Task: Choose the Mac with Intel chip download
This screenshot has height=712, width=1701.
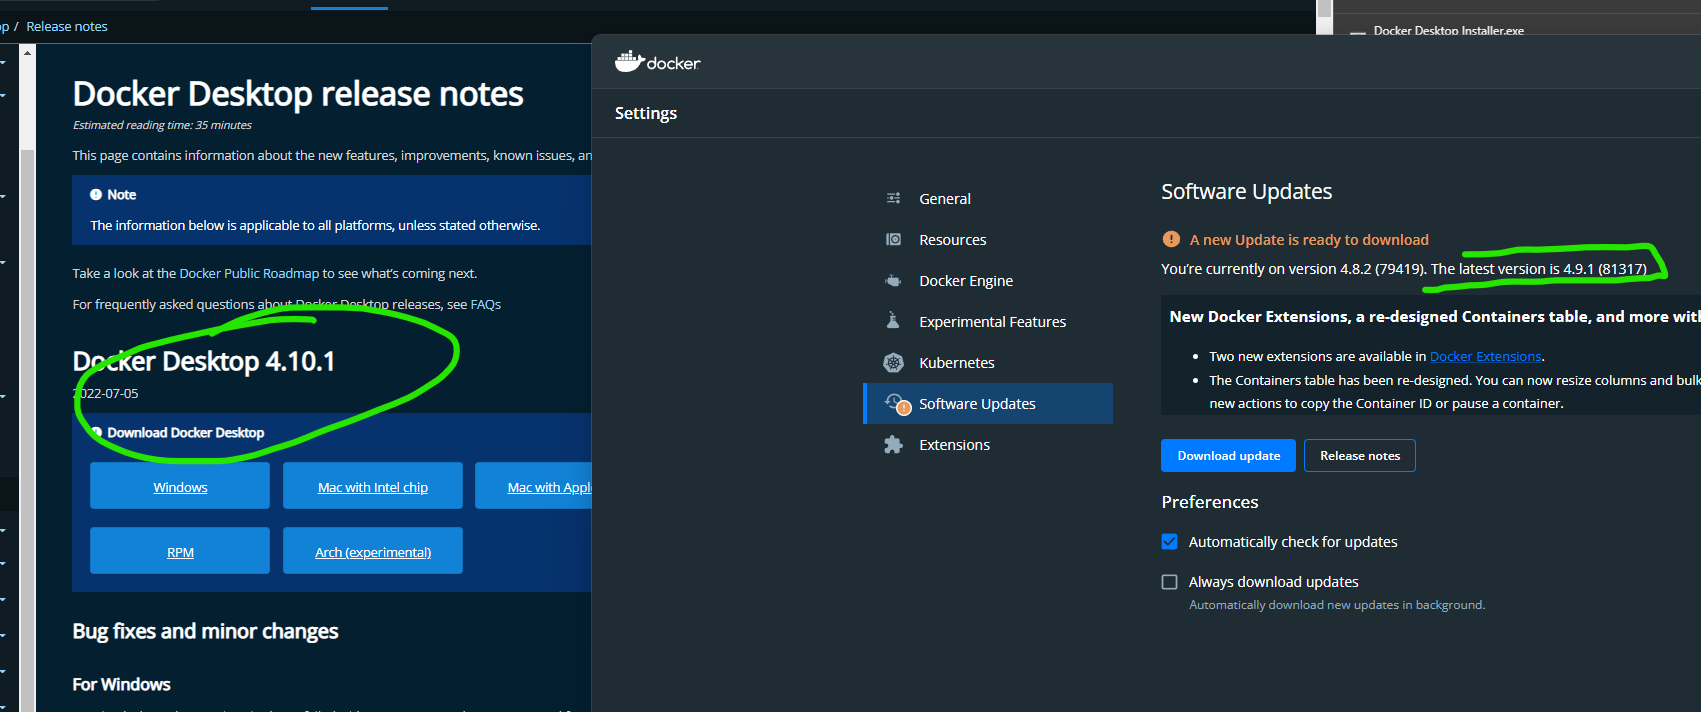Action: pyautogui.click(x=372, y=487)
